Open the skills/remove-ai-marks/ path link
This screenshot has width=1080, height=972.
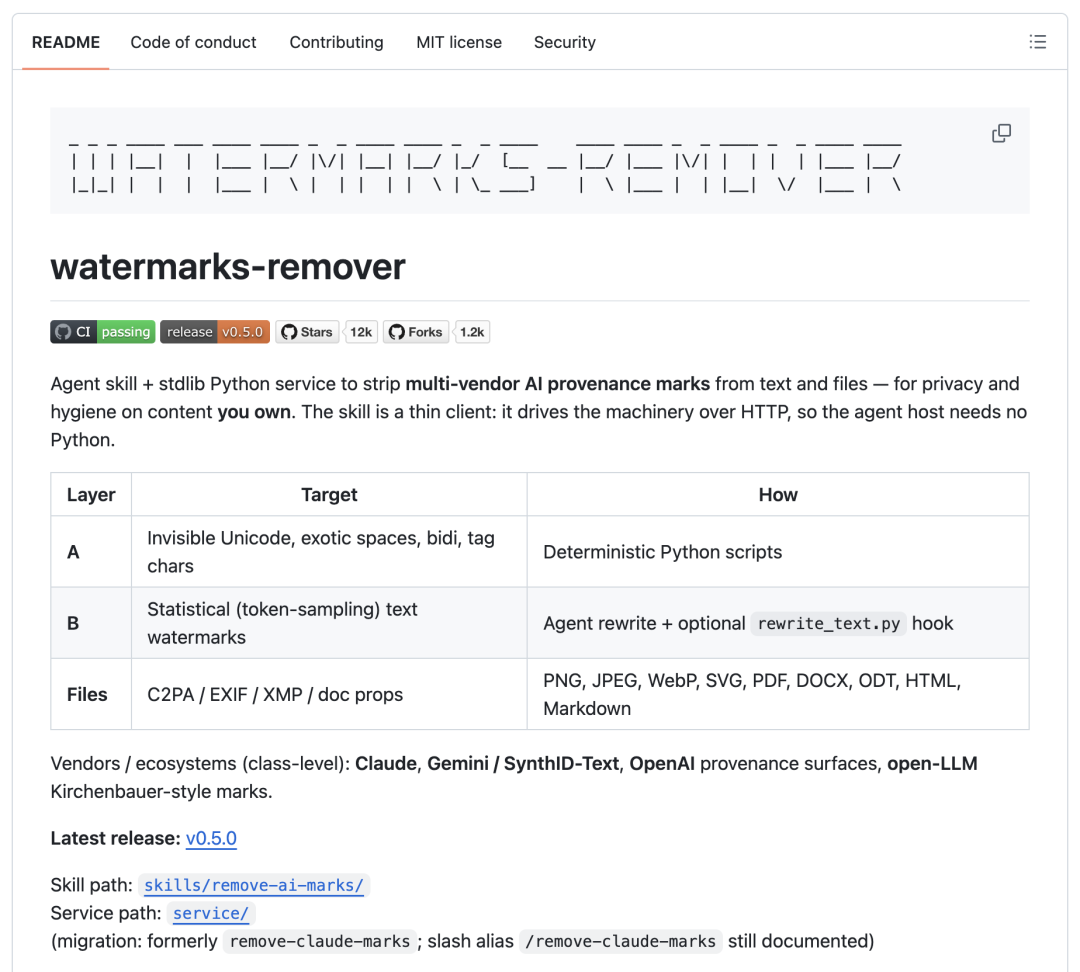click(x=253, y=885)
